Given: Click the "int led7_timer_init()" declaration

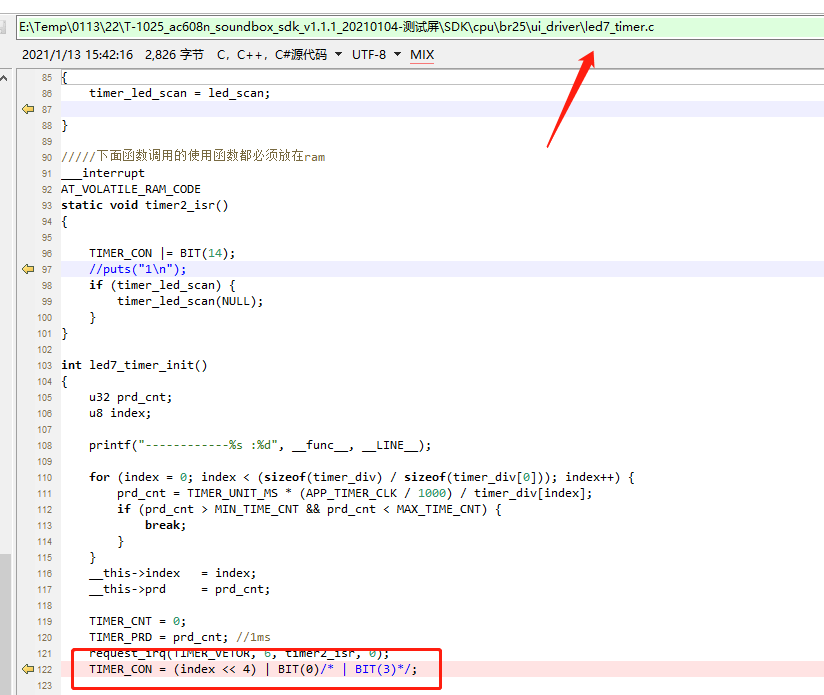Looking at the screenshot, I should (134, 365).
